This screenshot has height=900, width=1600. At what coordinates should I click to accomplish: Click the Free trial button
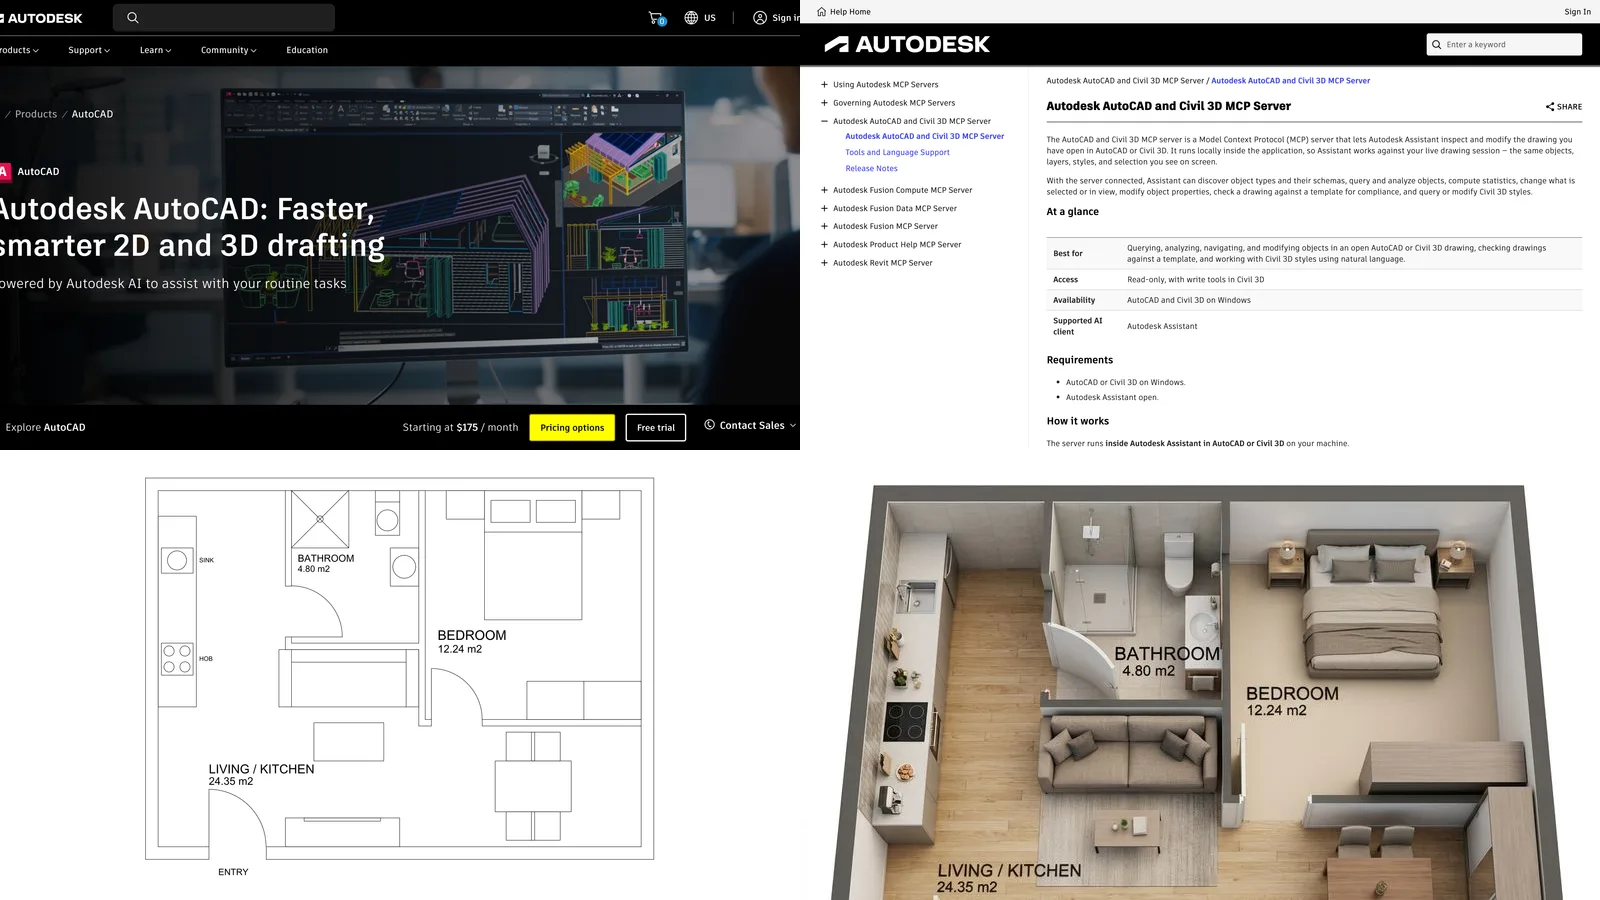pos(656,427)
